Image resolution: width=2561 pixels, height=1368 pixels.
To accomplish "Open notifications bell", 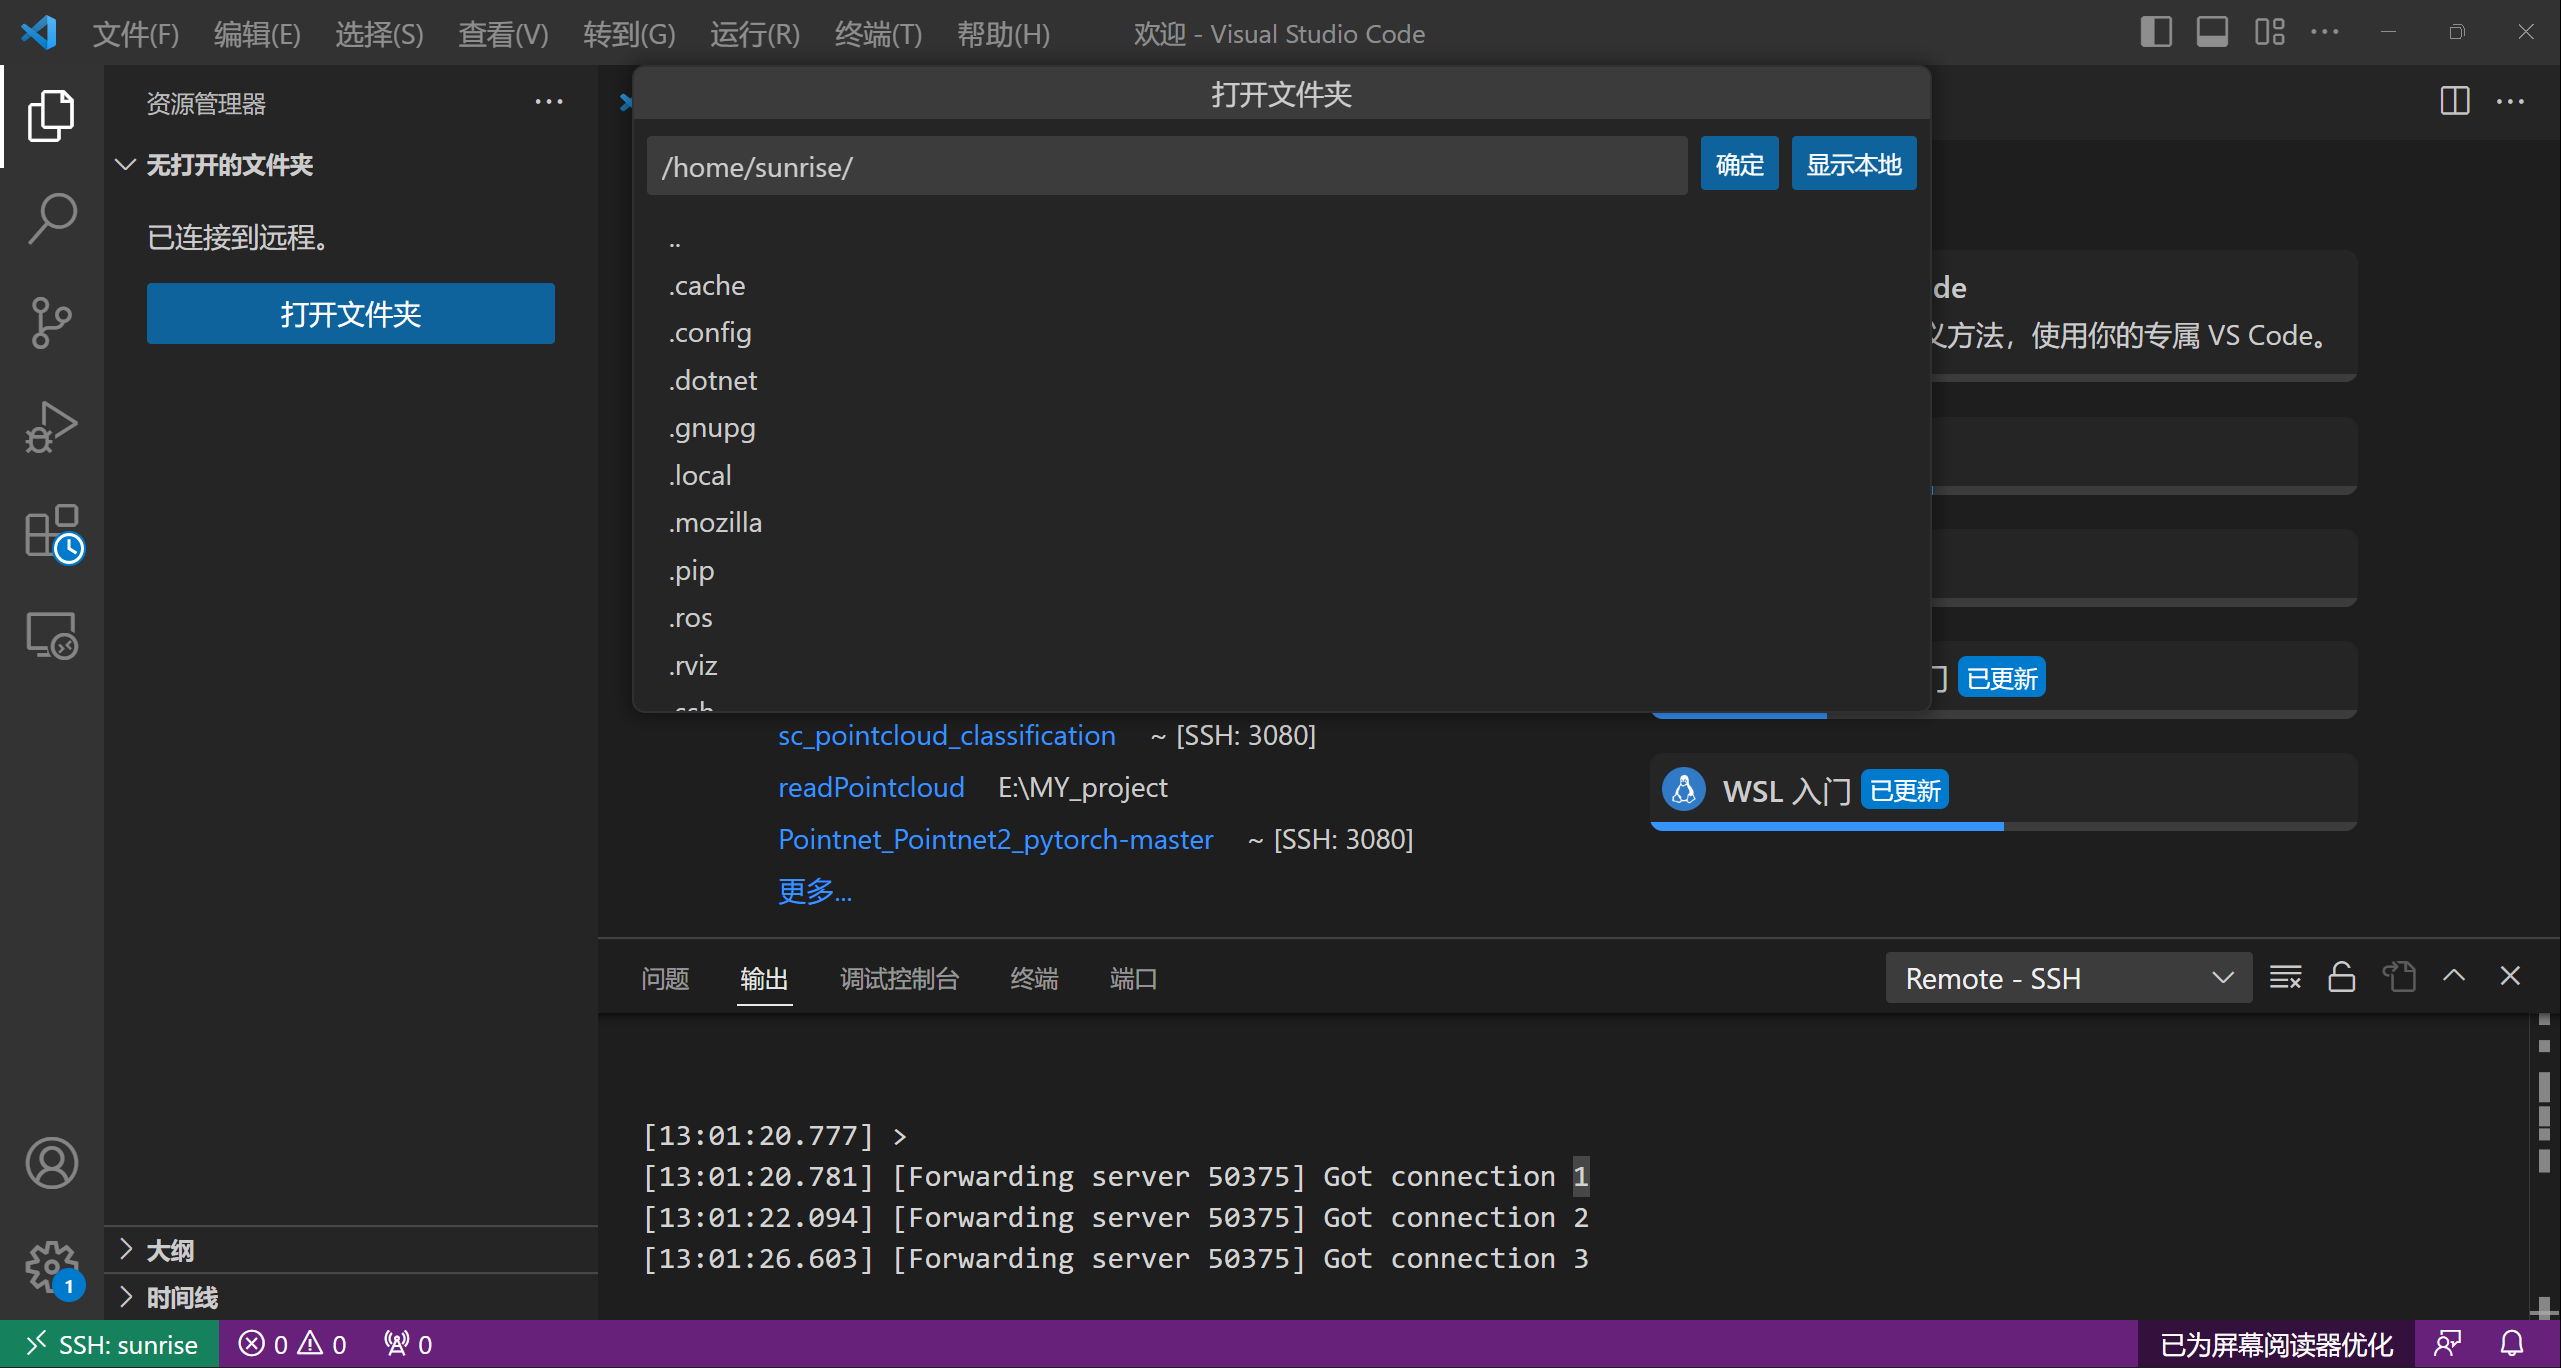I will 2512,1345.
